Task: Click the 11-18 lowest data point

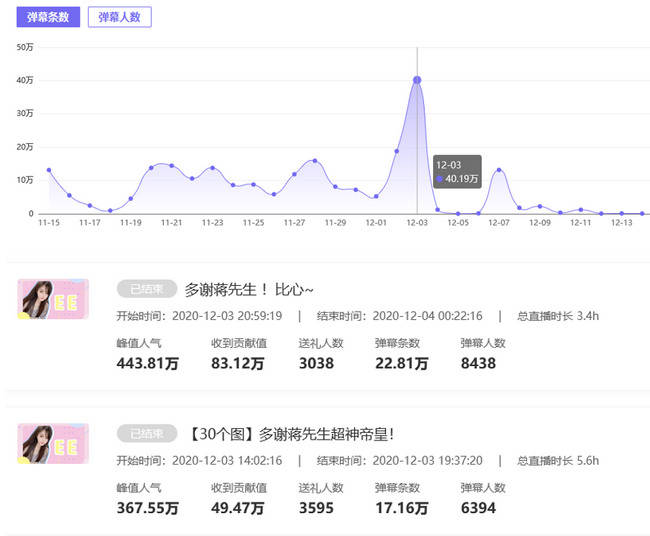Action: (x=110, y=210)
